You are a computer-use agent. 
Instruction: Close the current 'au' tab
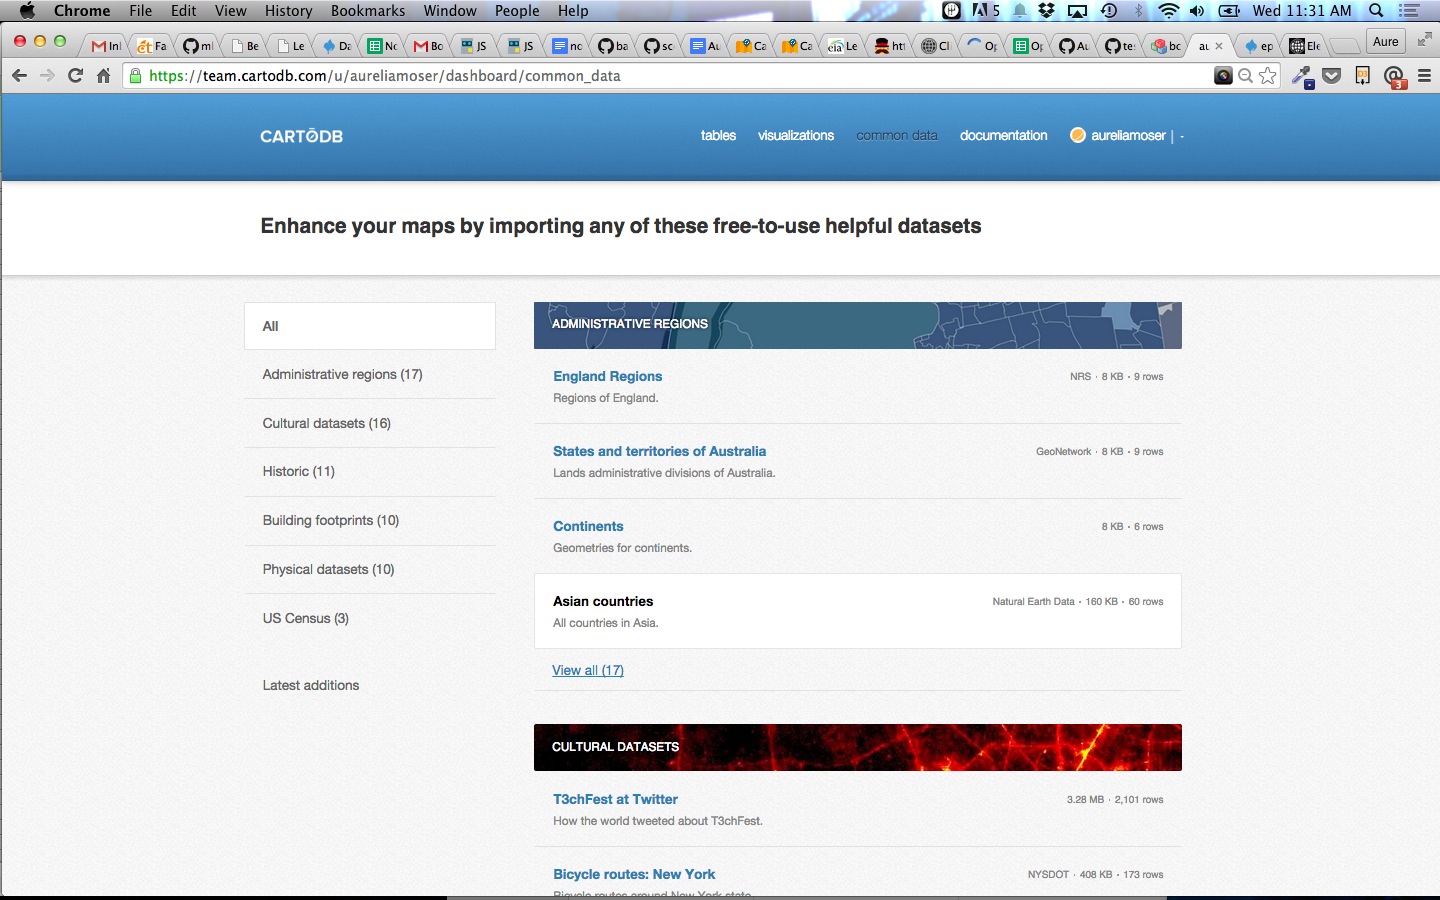(x=1219, y=46)
